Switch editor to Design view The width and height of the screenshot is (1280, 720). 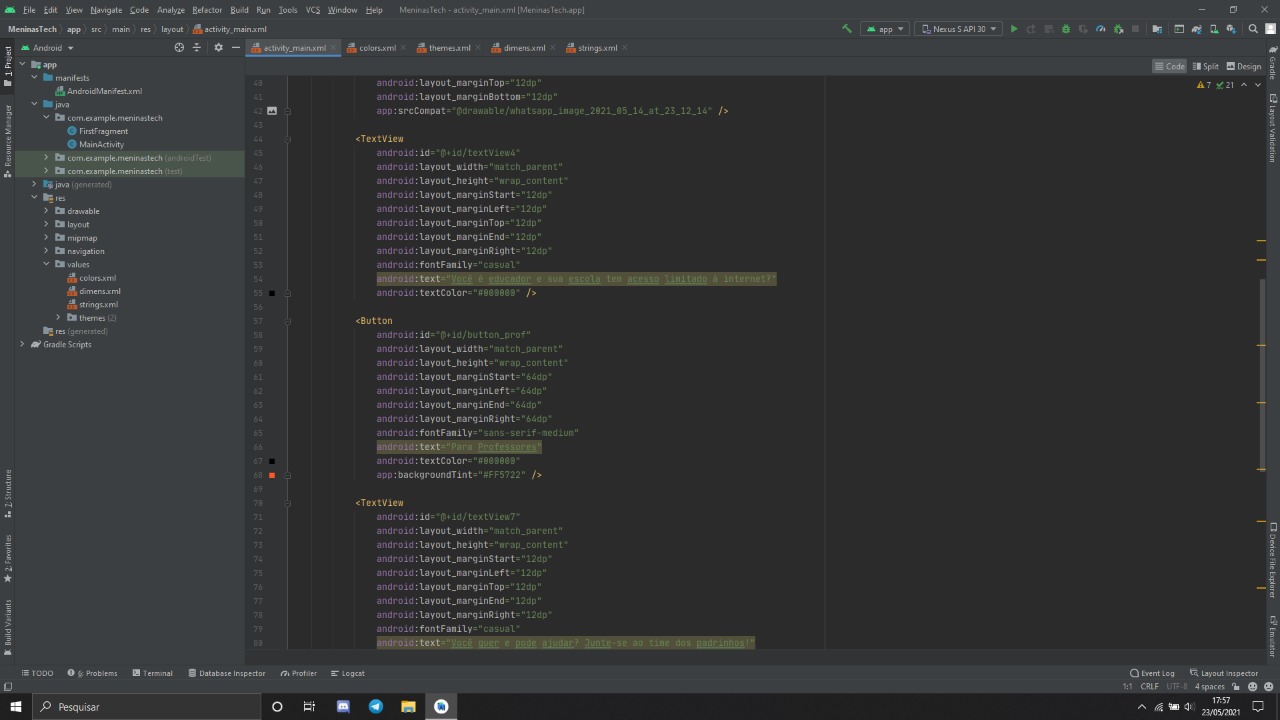coord(1244,66)
